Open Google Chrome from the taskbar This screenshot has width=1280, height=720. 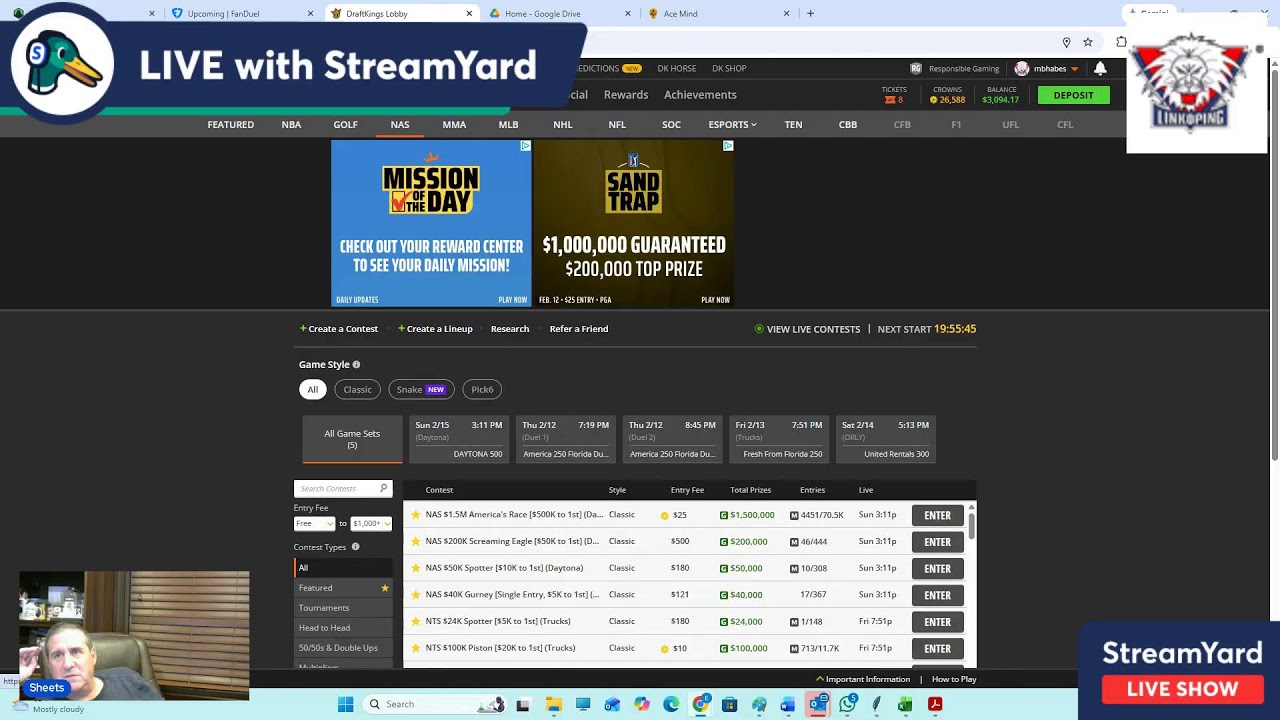(700, 704)
